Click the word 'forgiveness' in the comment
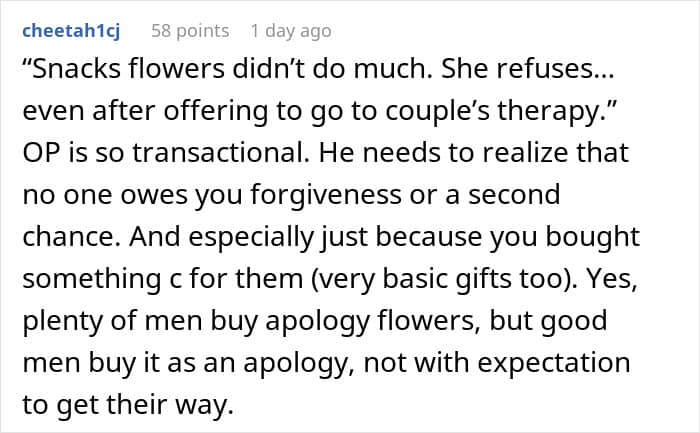This screenshot has width=700, height=433. [326, 195]
